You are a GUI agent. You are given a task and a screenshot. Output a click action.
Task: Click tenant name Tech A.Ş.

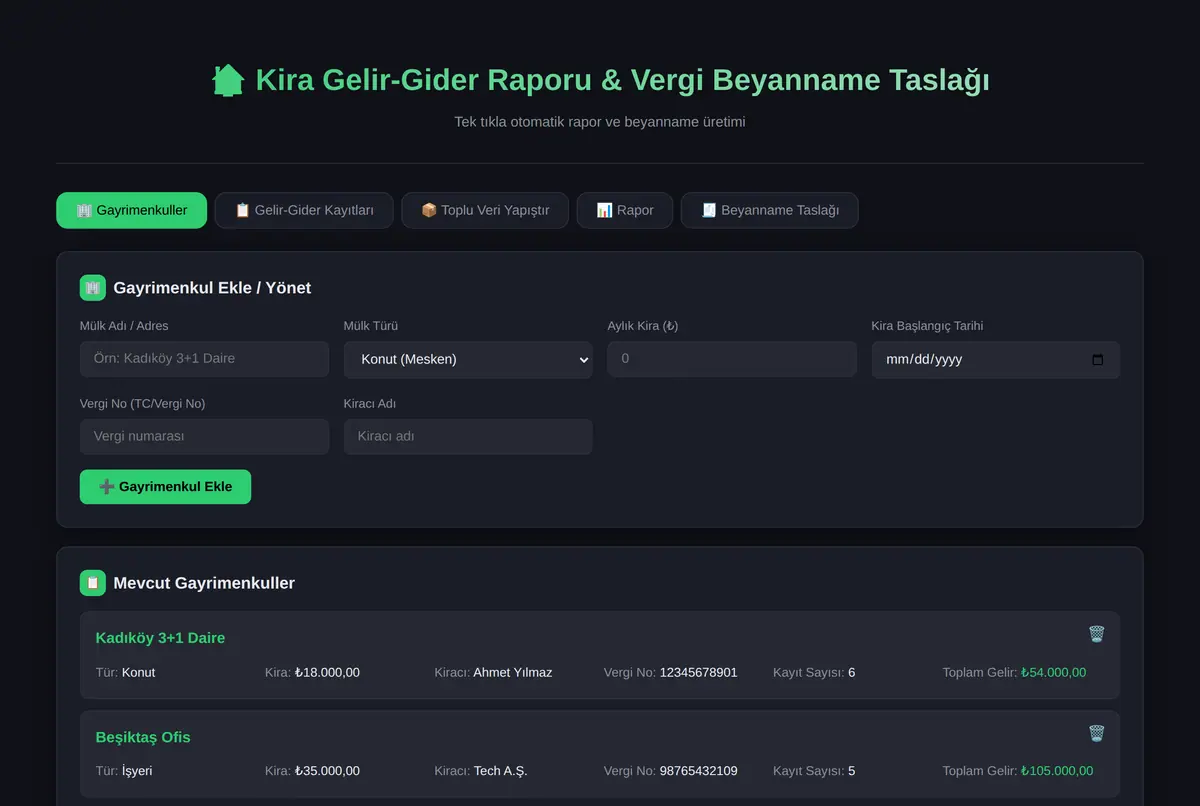pyautogui.click(x=500, y=771)
